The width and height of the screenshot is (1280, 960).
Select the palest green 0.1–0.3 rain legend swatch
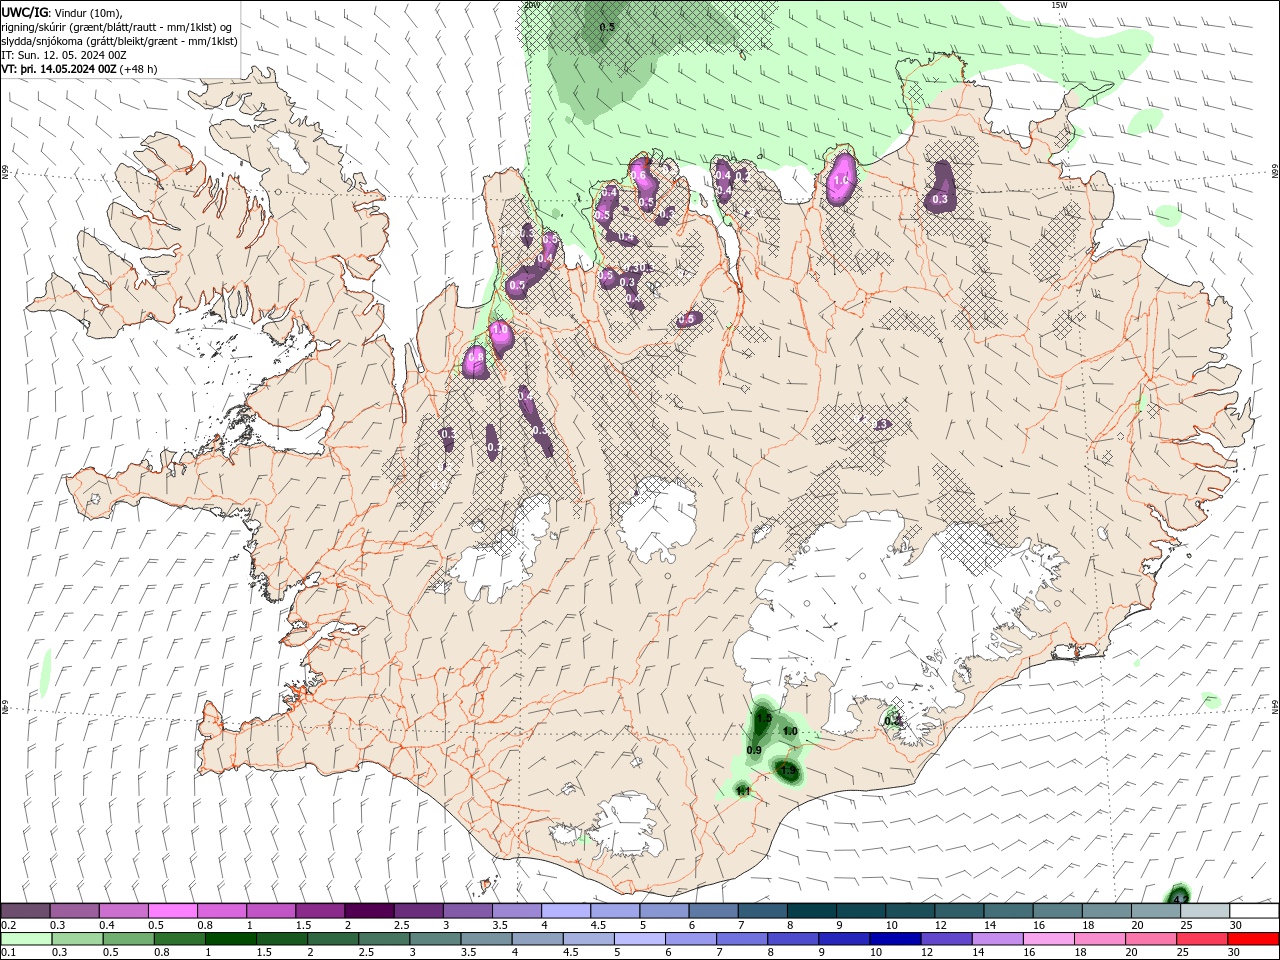coord(26,939)
